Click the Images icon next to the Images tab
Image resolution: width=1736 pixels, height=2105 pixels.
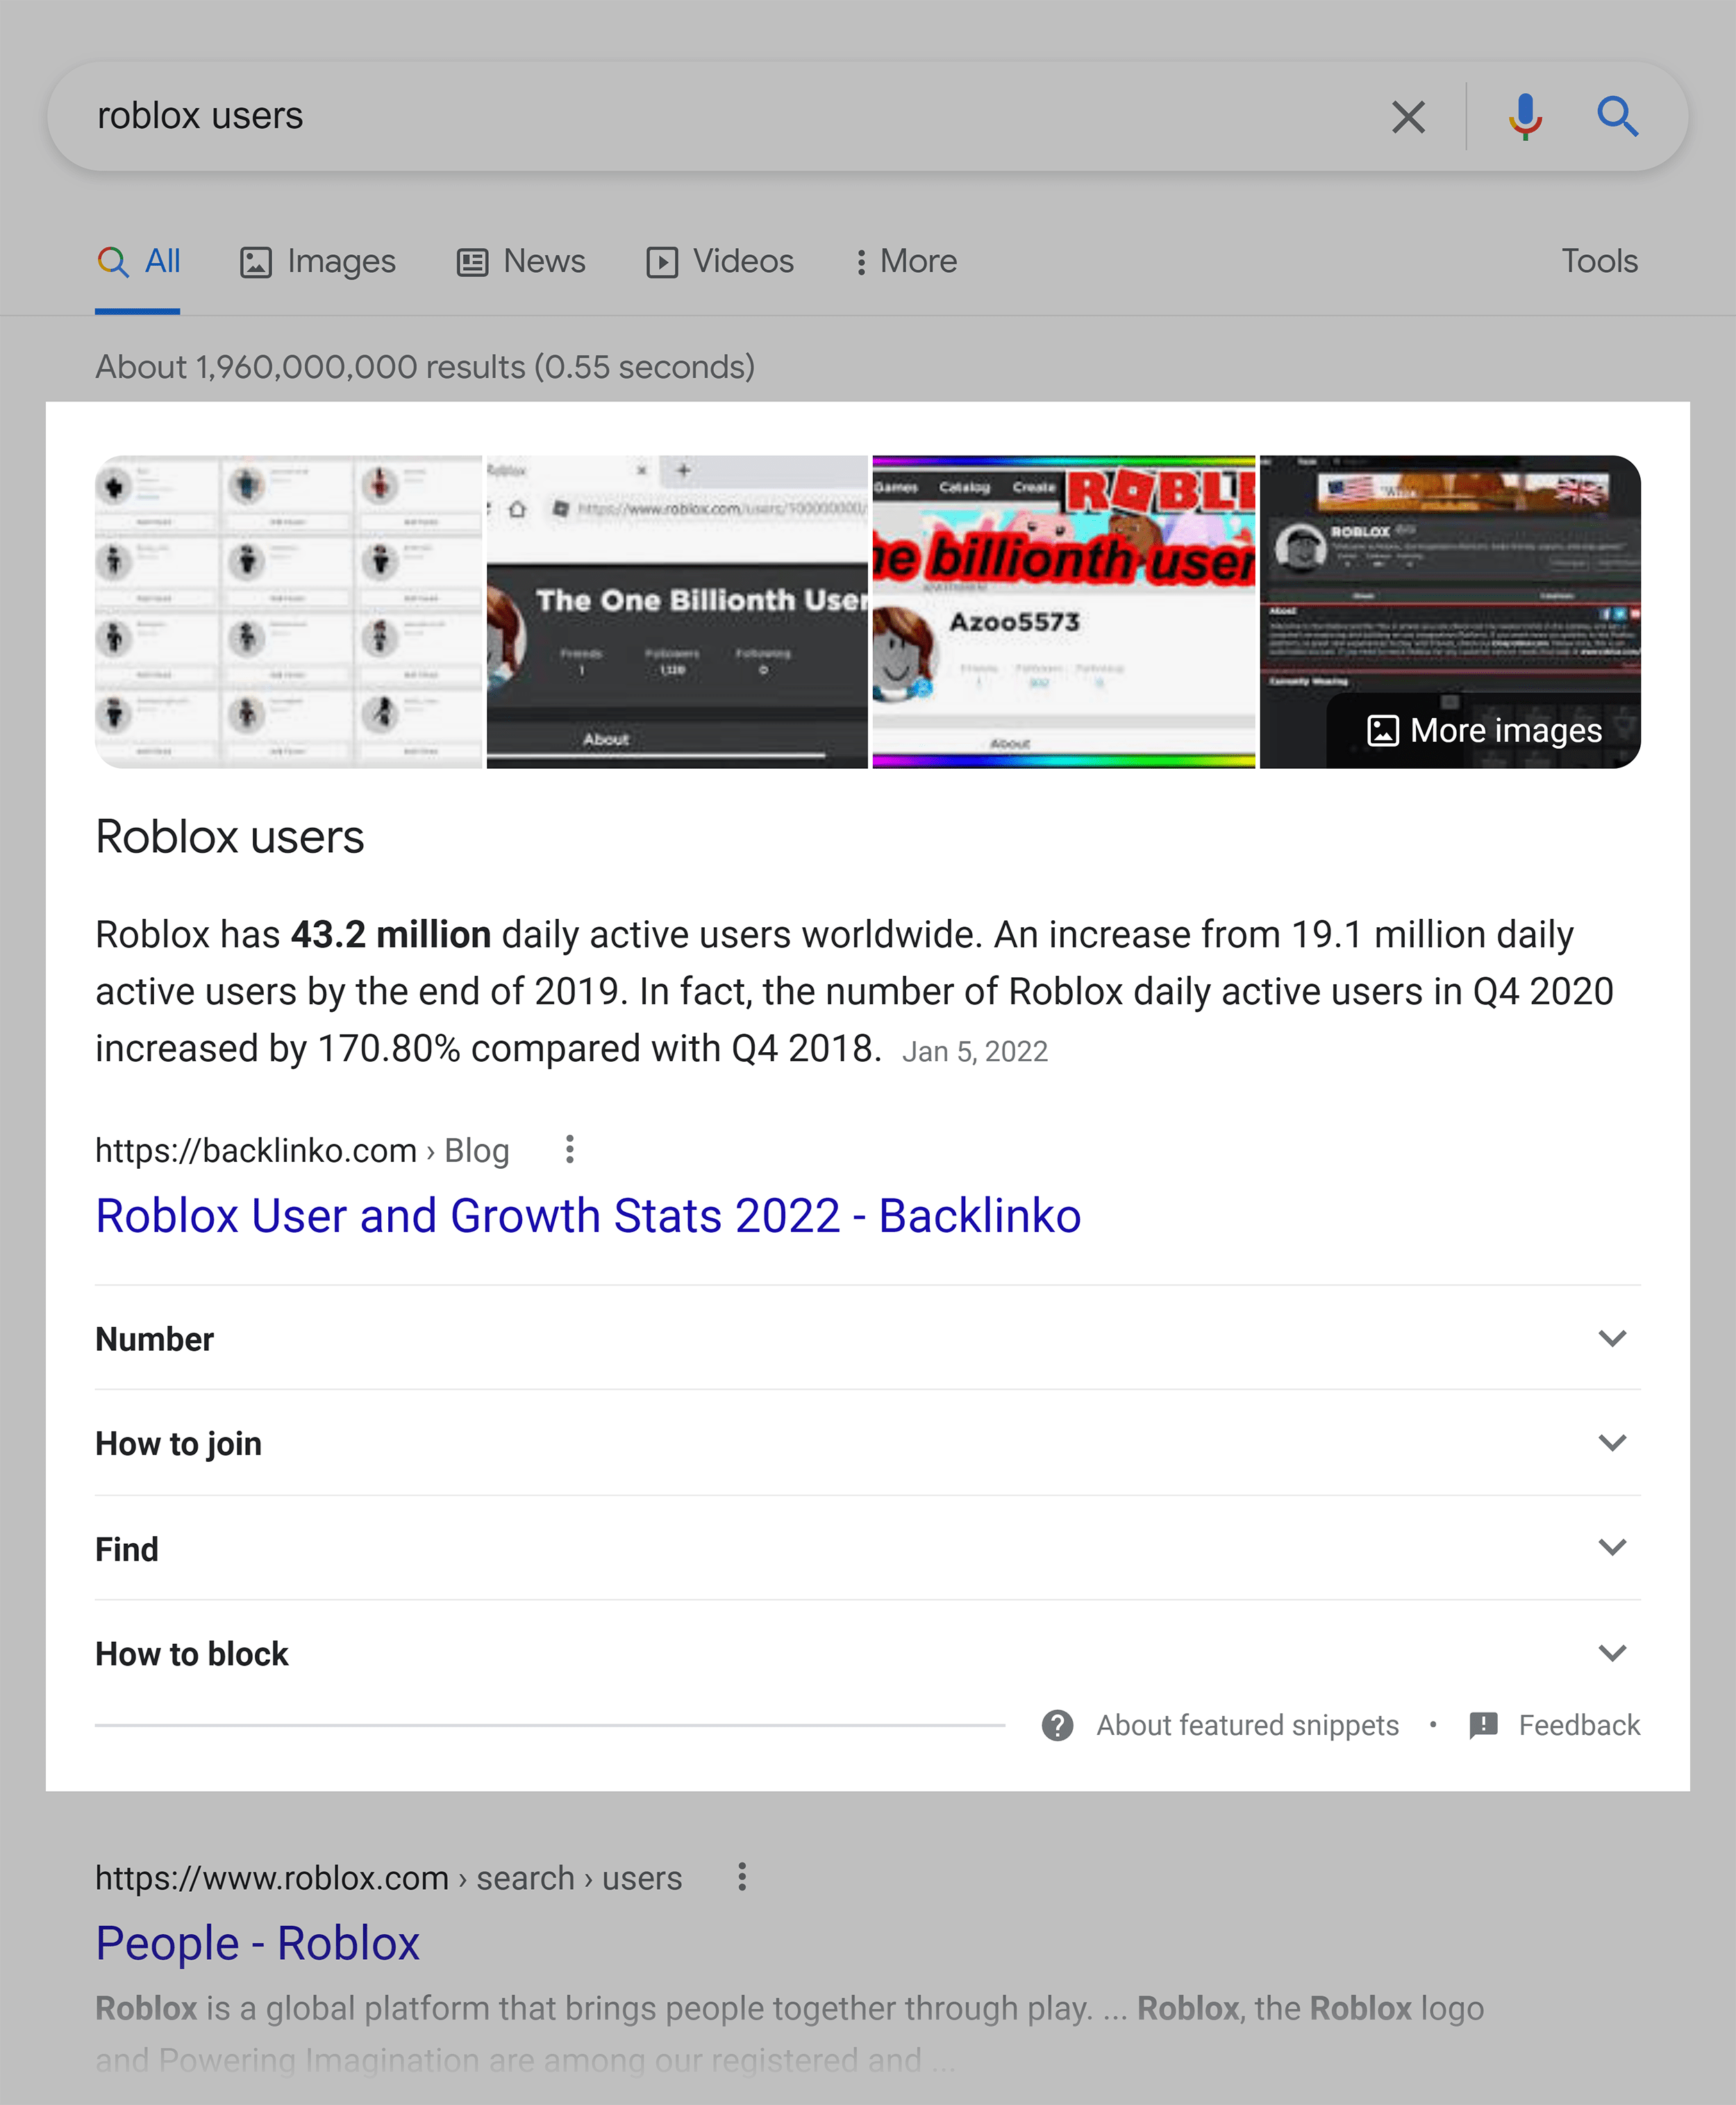click(257, 260)
